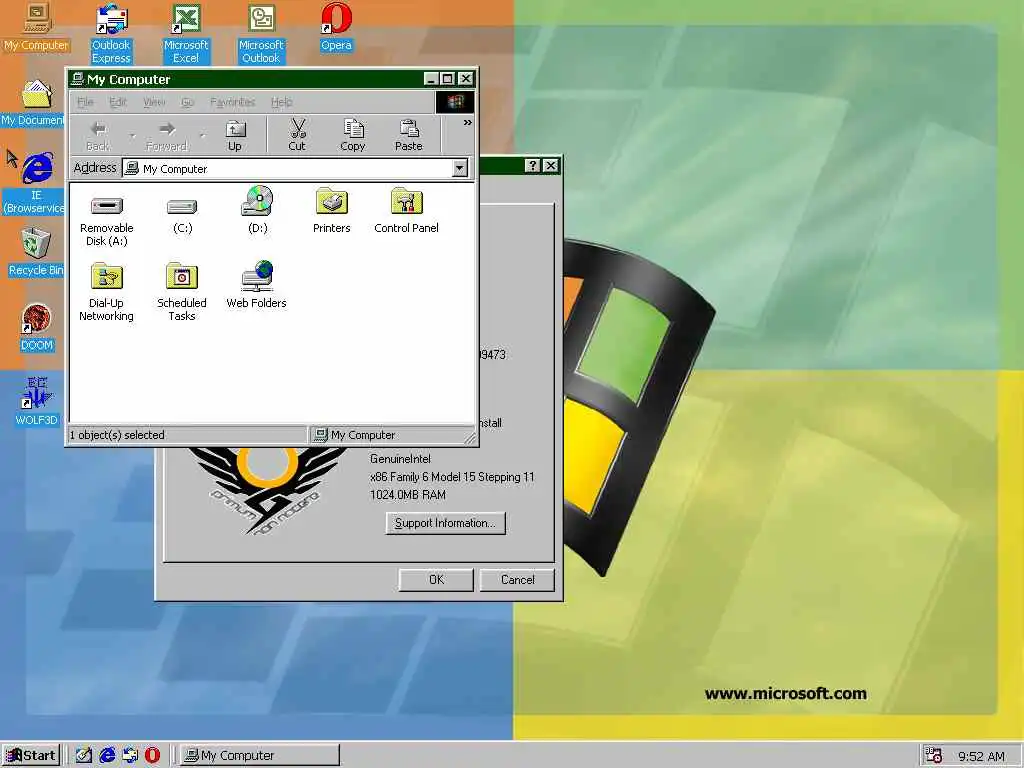This screenshot has height=768, width=1024.
Task: Open the Help menu
Action: (x=281, y=102)
